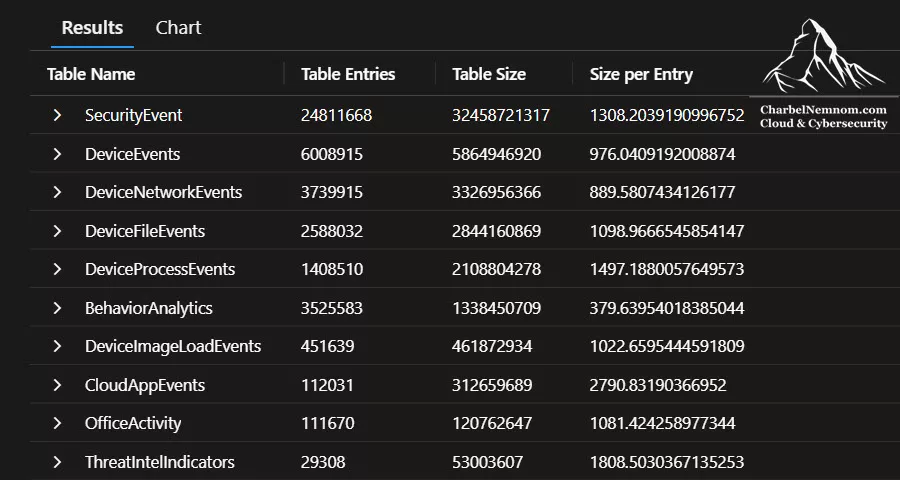This screenshot has width=900, height=480.
Task: Select the ThreatIntelIndicators name cell
Action: click(x=160, y=462)
